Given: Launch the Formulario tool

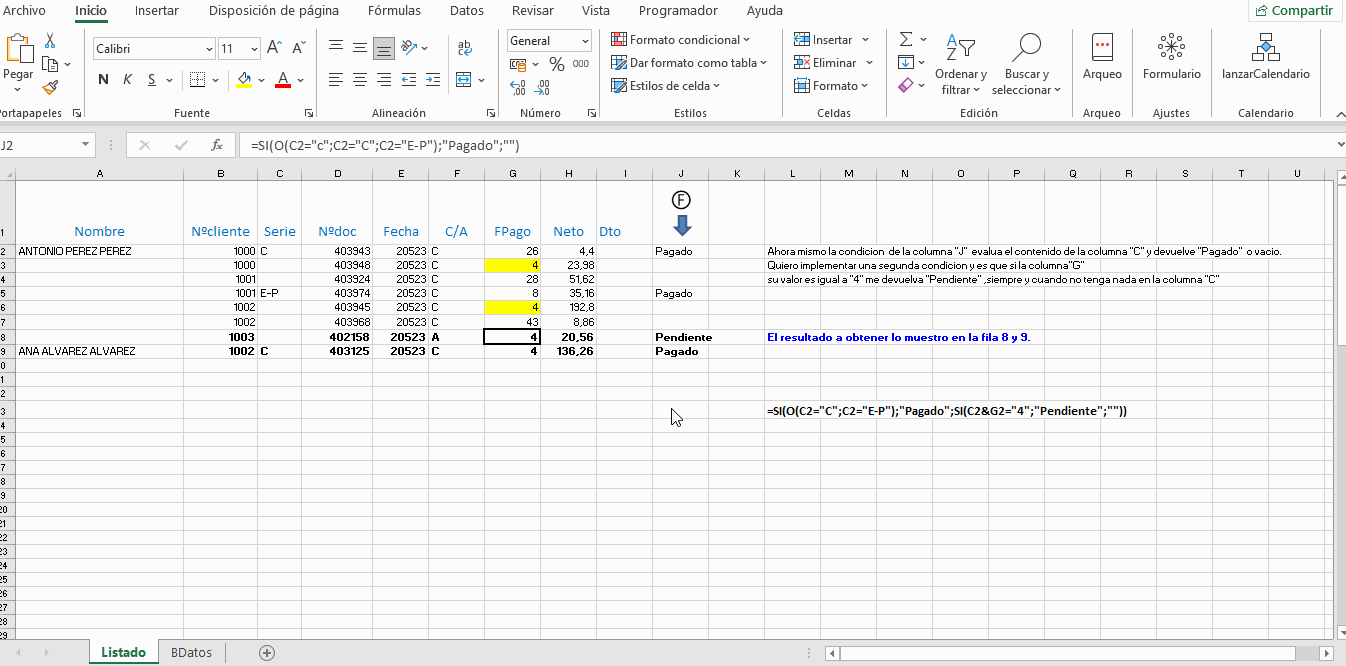Looking at the screenshot, I should pyautogui.click(x=1172, y=58).
